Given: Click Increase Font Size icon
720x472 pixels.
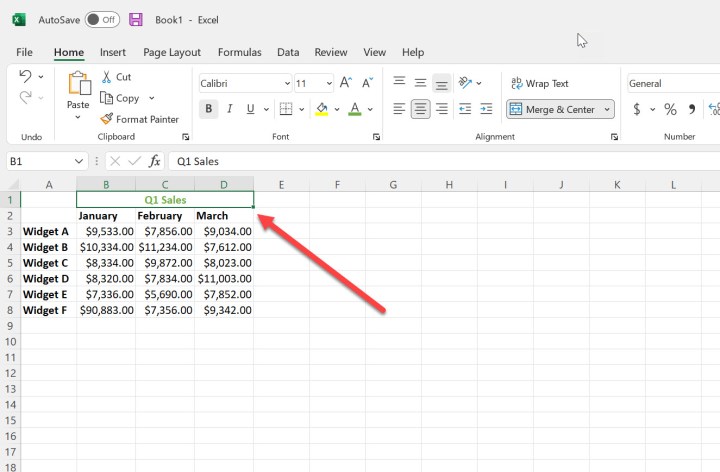Looking at the screenshot, I should tap(345, 84).
